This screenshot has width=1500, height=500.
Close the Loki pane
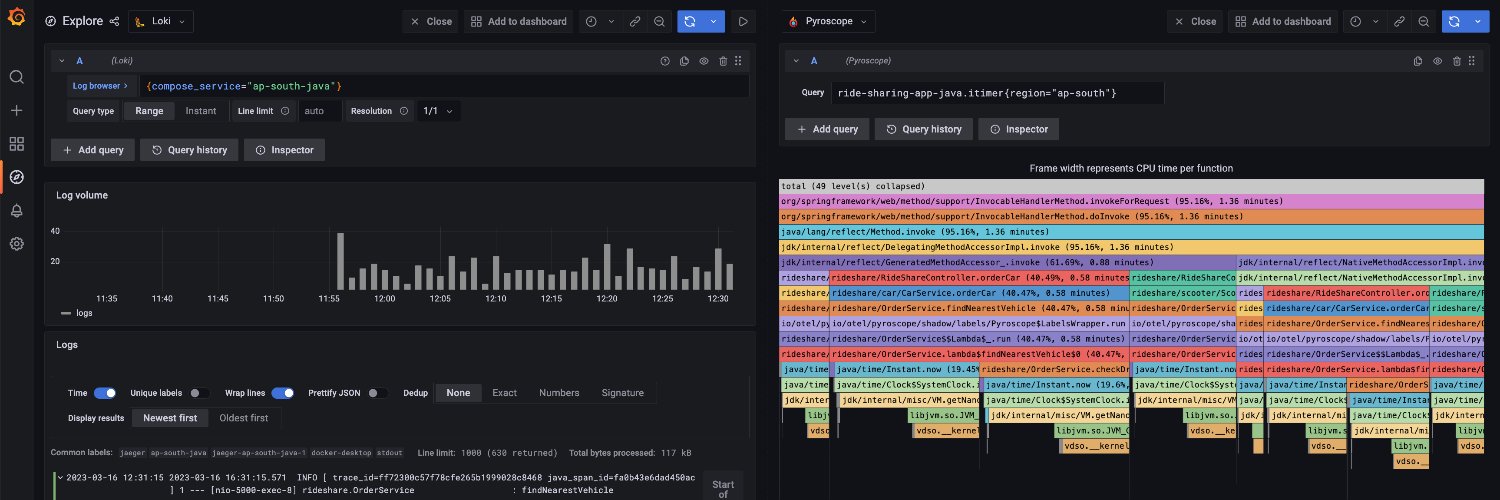[430, 21]
